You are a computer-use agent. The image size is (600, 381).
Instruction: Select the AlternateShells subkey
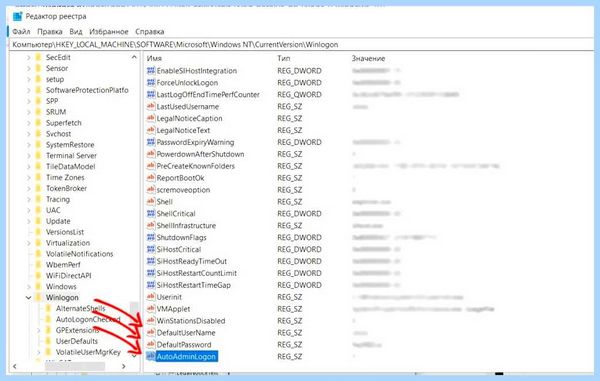[x=80, y=308]
